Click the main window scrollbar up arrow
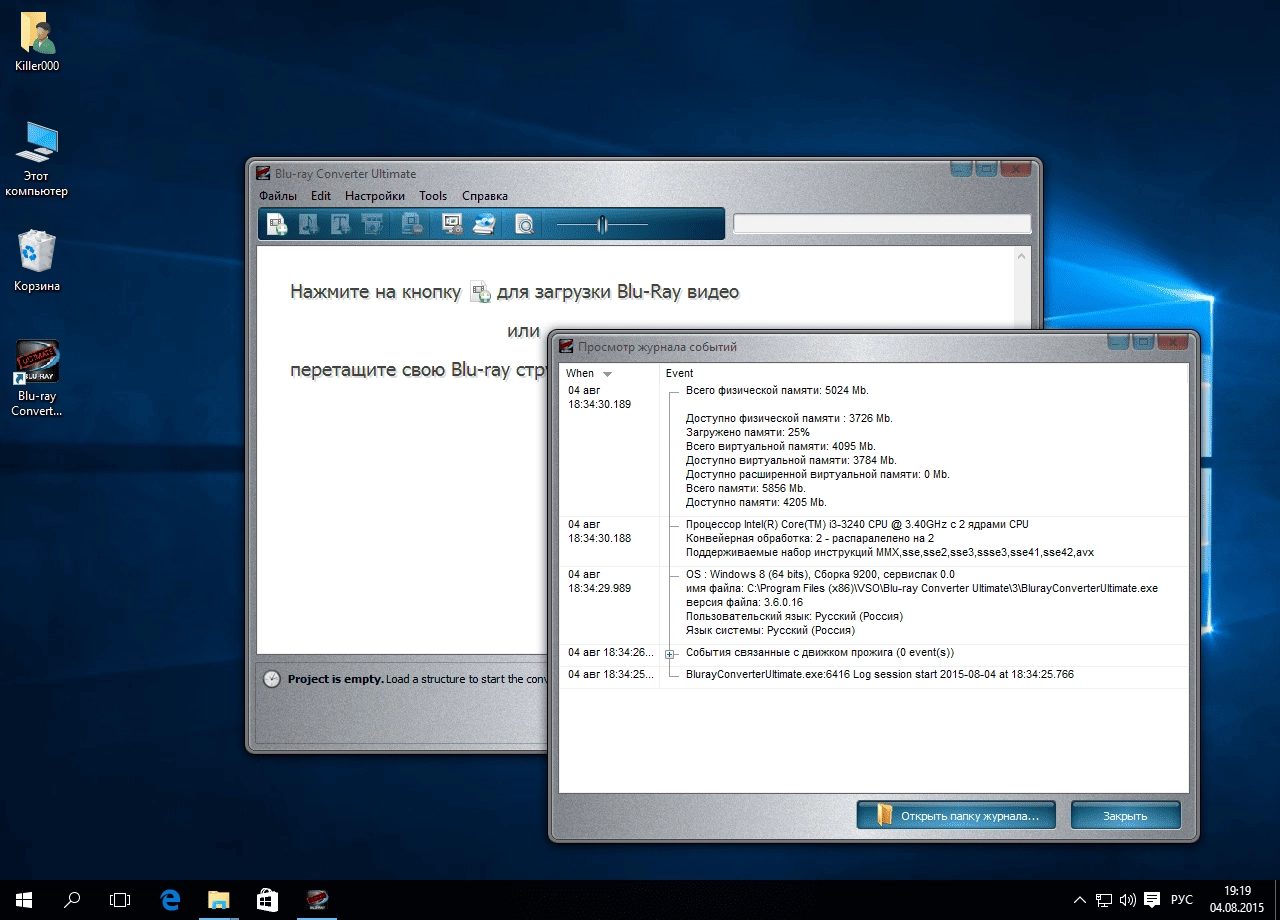The height and width of the screenshot is (920, 1280). pyautogui.click(x=1021, y=257)
